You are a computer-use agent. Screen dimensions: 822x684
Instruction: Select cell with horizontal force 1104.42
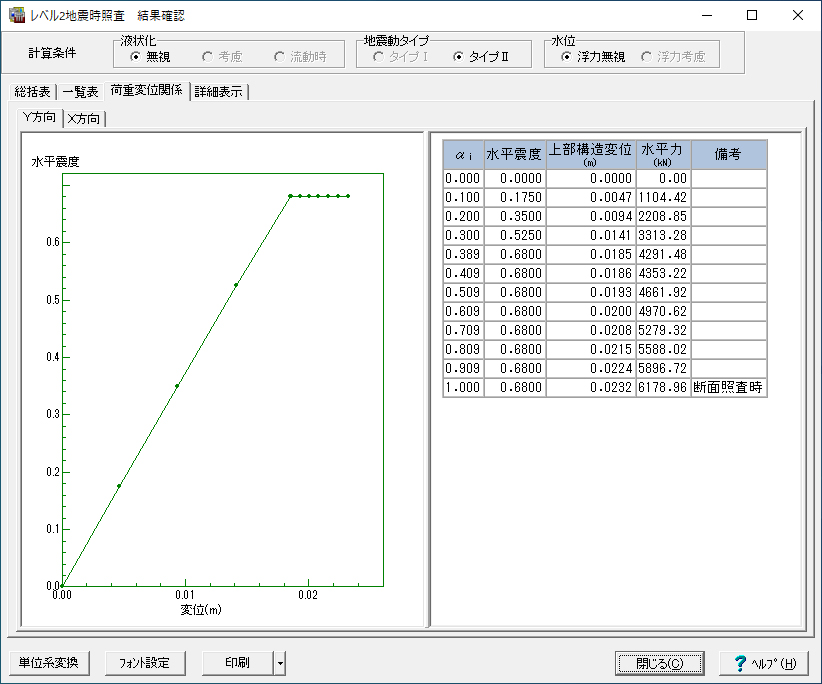click(663, 198)
